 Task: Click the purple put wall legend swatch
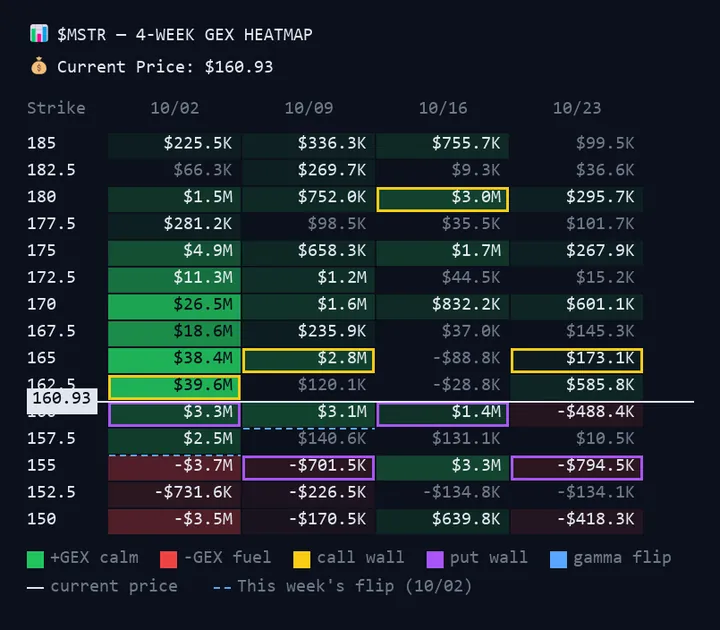(435, 560)
